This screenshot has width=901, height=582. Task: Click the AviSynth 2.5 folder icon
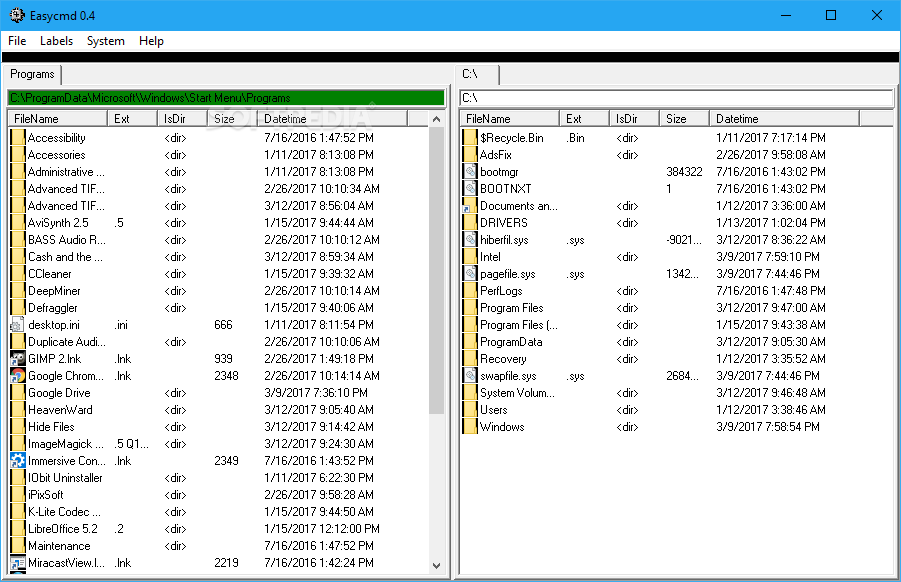[x=18, y=223]
